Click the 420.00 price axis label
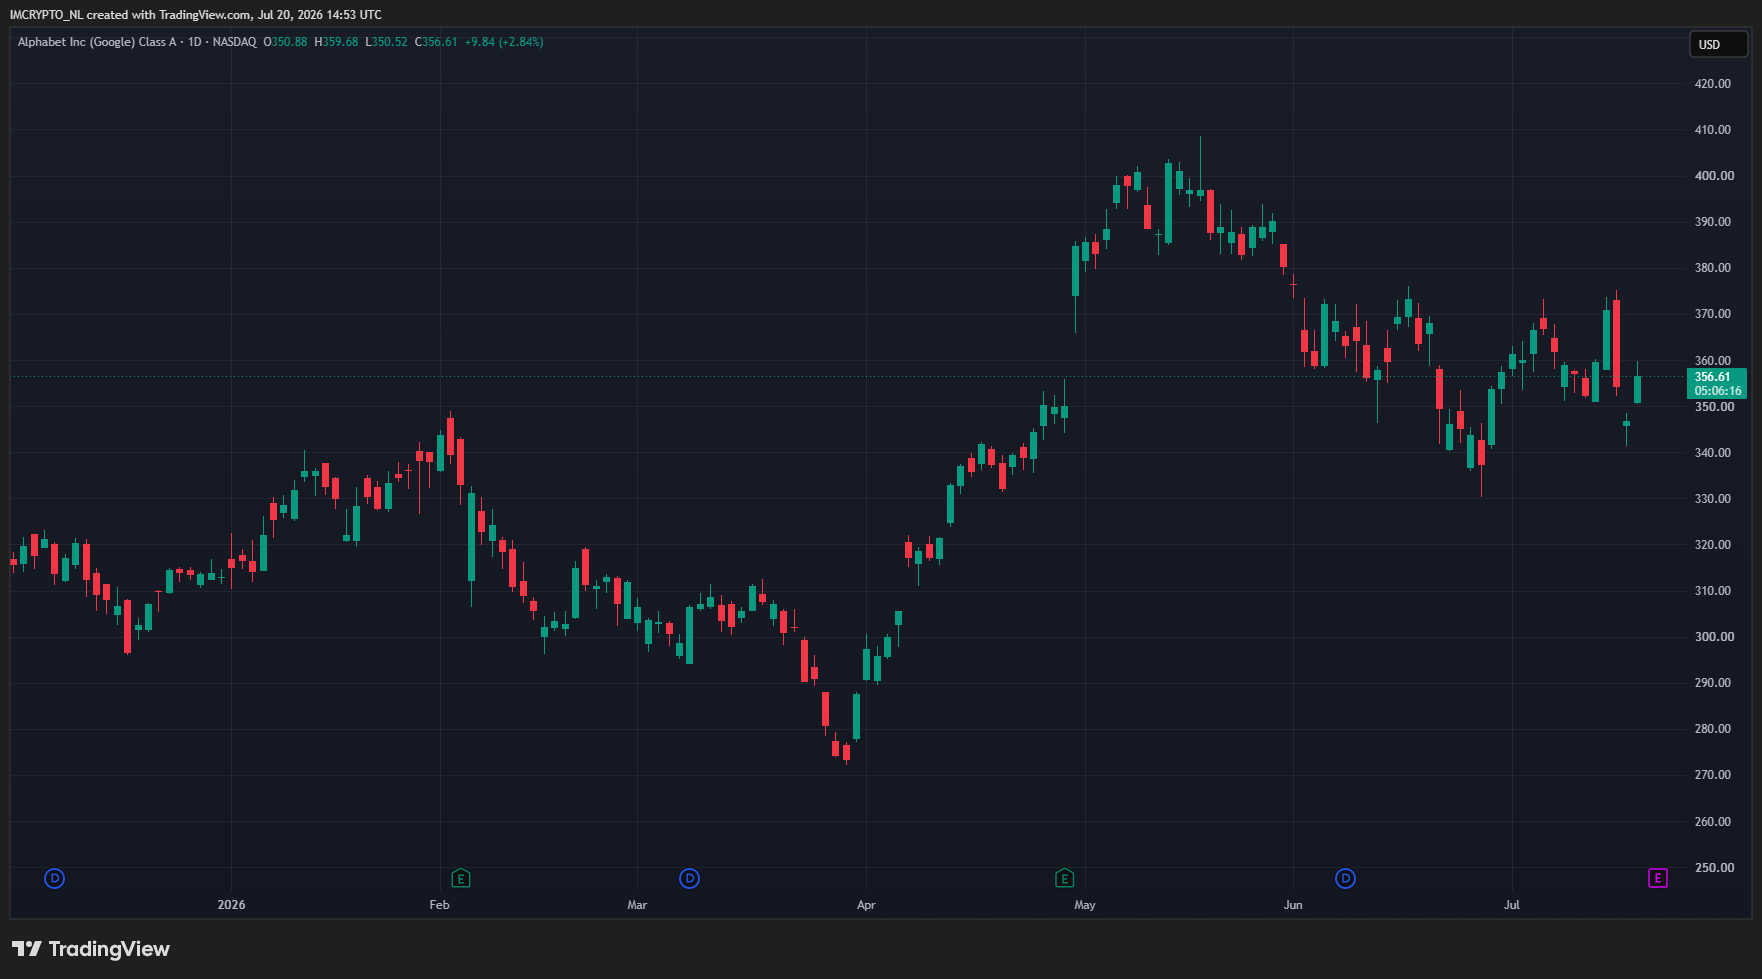The width and height of the screenshot is (1762, 979). pyautogui.click(x=1713, y=84)
